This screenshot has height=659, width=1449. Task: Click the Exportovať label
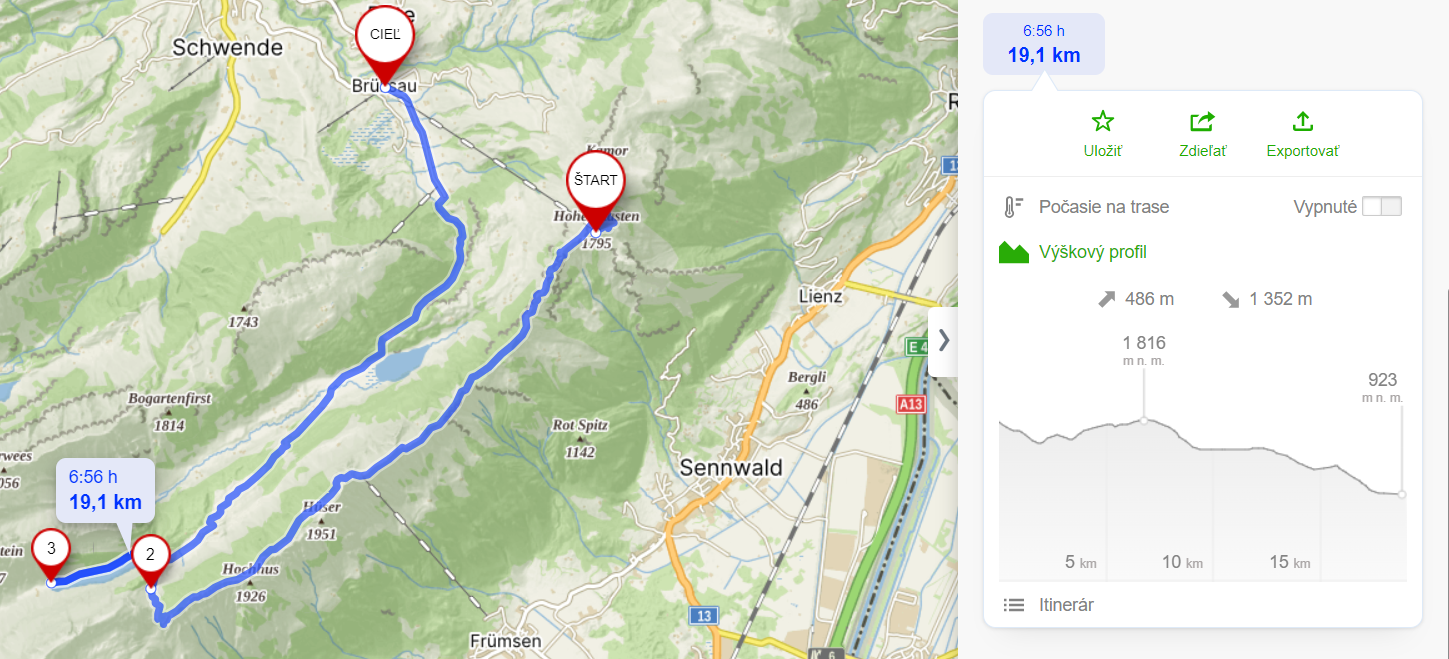pos(1302,151)
